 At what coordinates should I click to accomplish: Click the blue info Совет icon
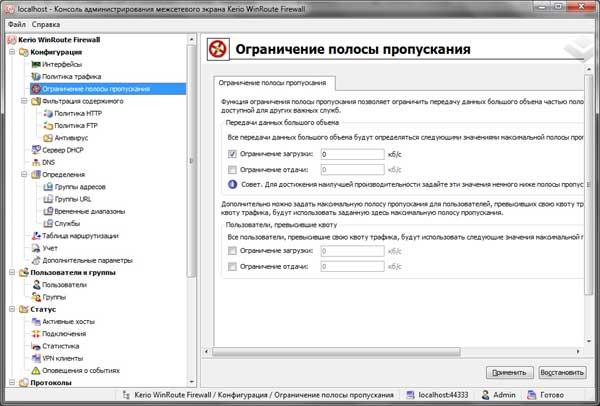232,184
